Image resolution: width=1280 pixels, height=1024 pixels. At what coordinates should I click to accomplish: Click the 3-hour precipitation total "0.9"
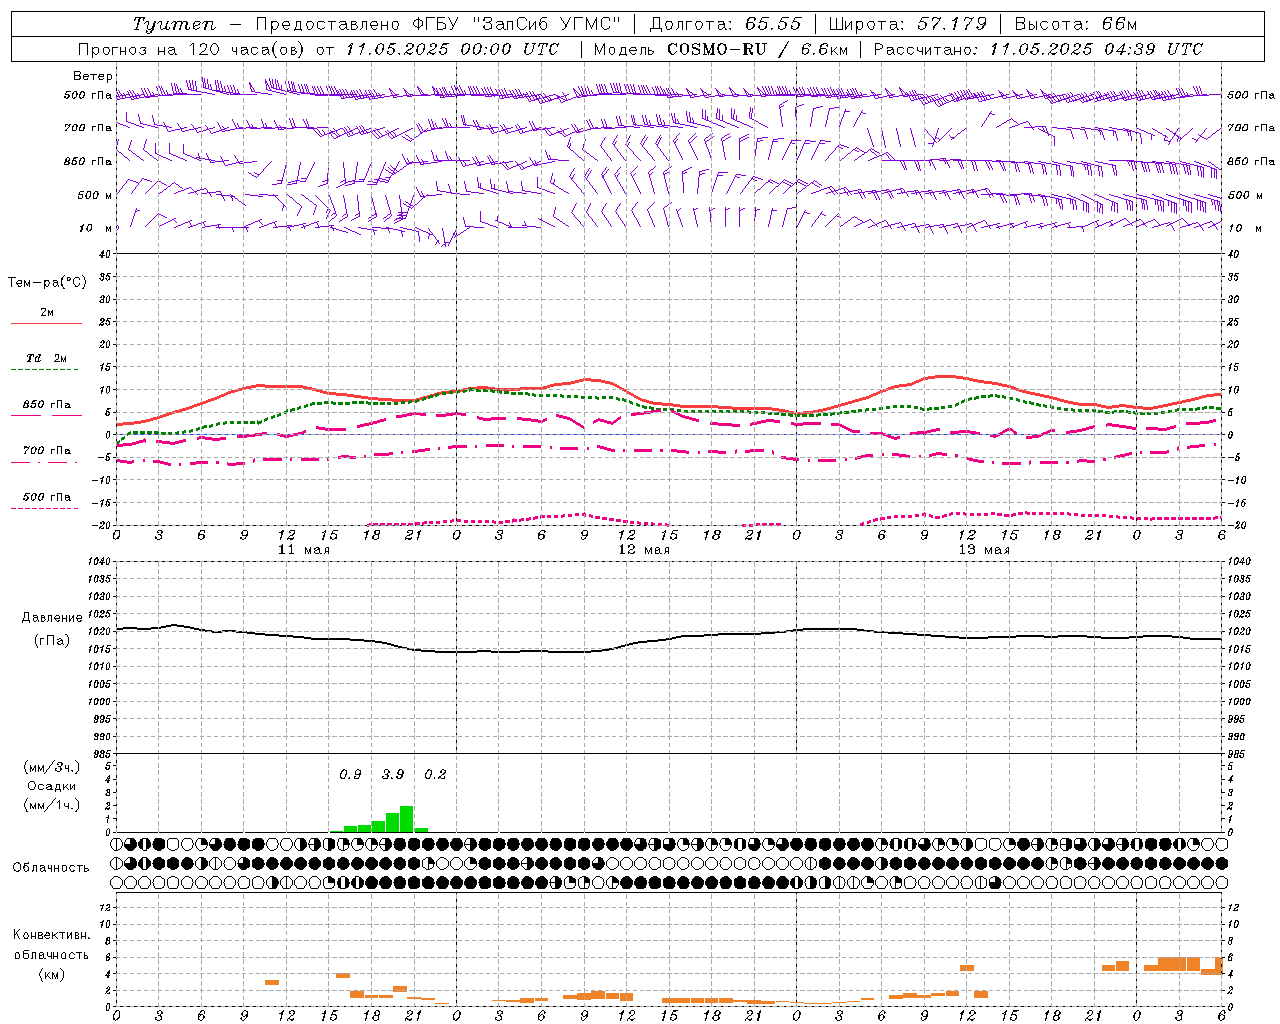coord(350,775)
